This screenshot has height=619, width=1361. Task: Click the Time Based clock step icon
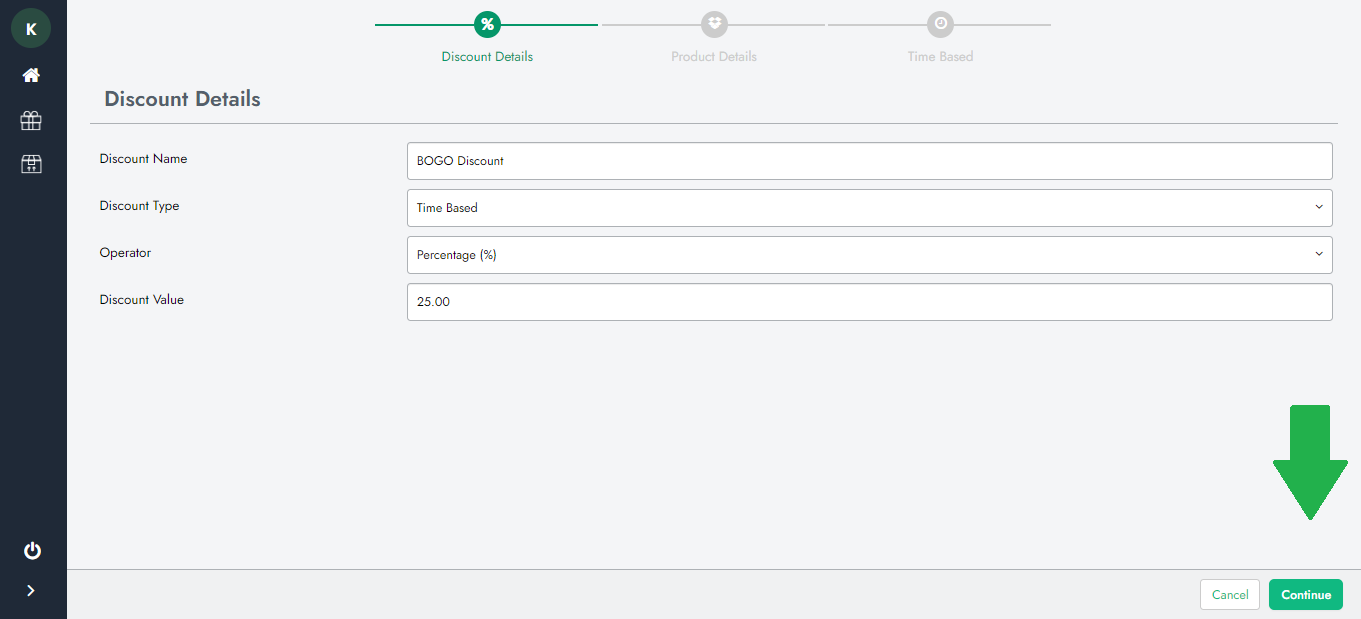[940, 24]
